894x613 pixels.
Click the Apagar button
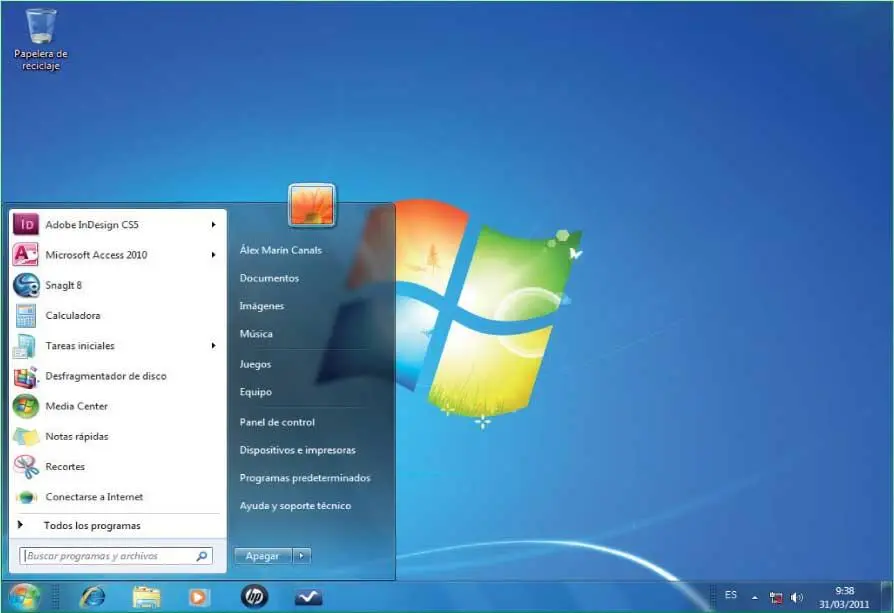(263, 555)
